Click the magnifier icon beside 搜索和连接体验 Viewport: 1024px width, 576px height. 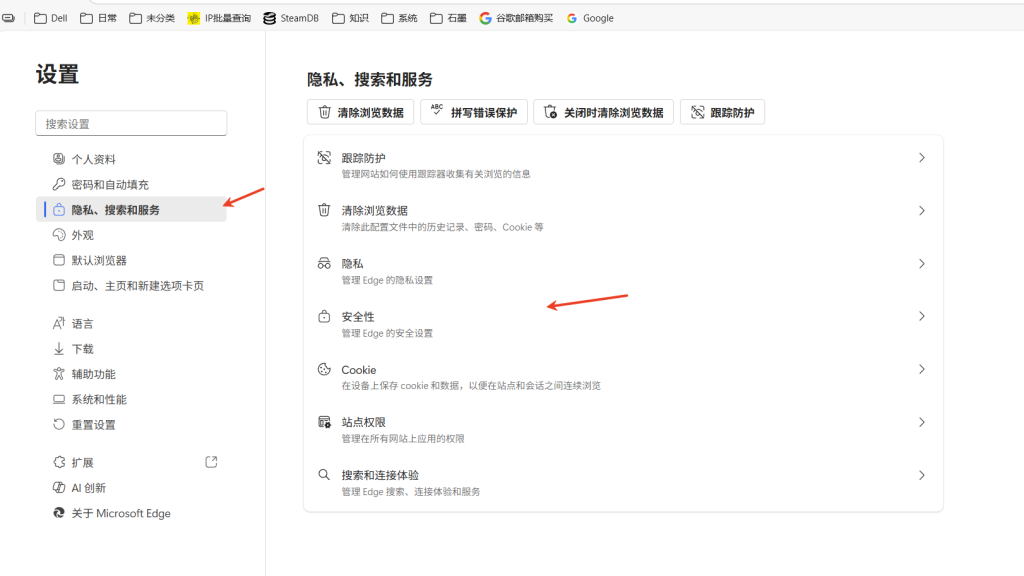pyautogui.click(x=324, y=476)
